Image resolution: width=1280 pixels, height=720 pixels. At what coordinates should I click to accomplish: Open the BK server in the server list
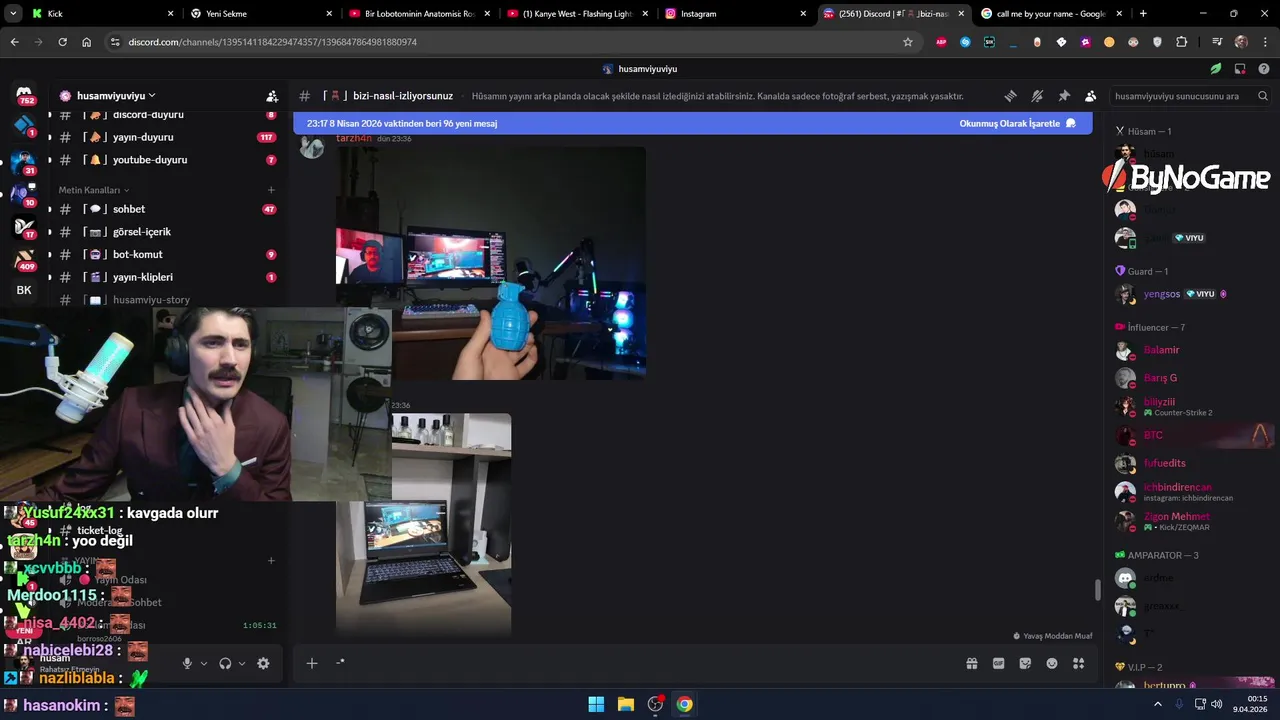[24, 290]
